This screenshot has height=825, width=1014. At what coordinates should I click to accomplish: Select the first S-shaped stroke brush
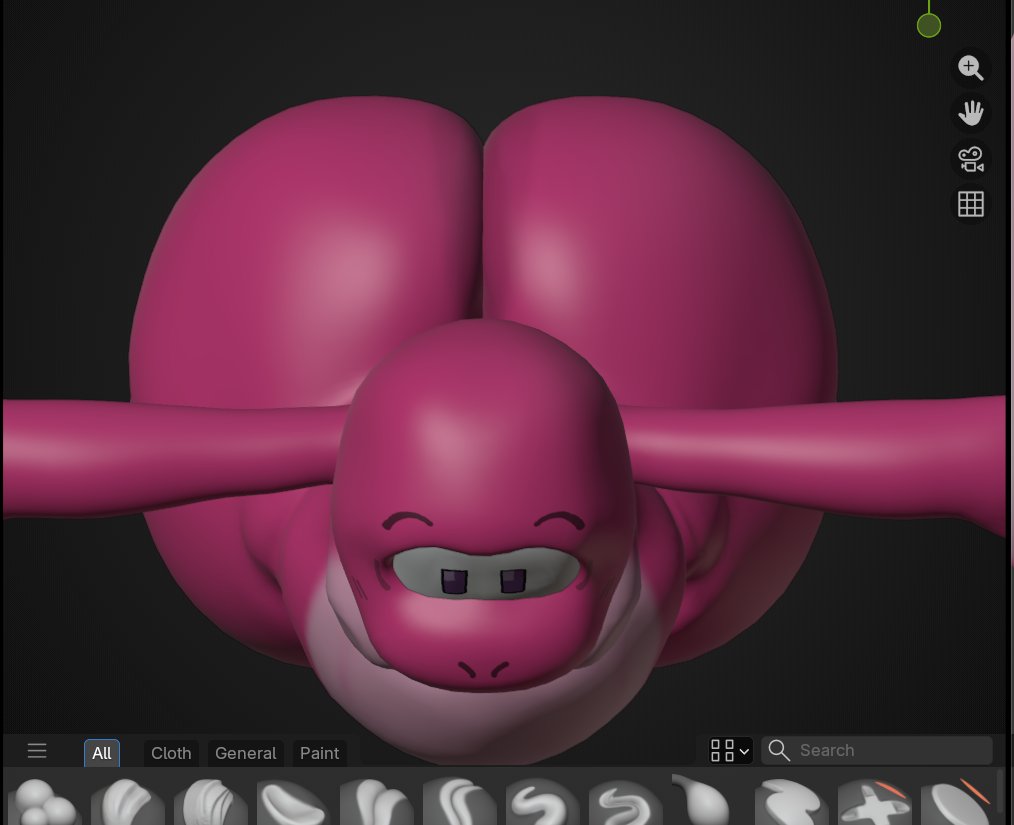(x=543, y=800)
